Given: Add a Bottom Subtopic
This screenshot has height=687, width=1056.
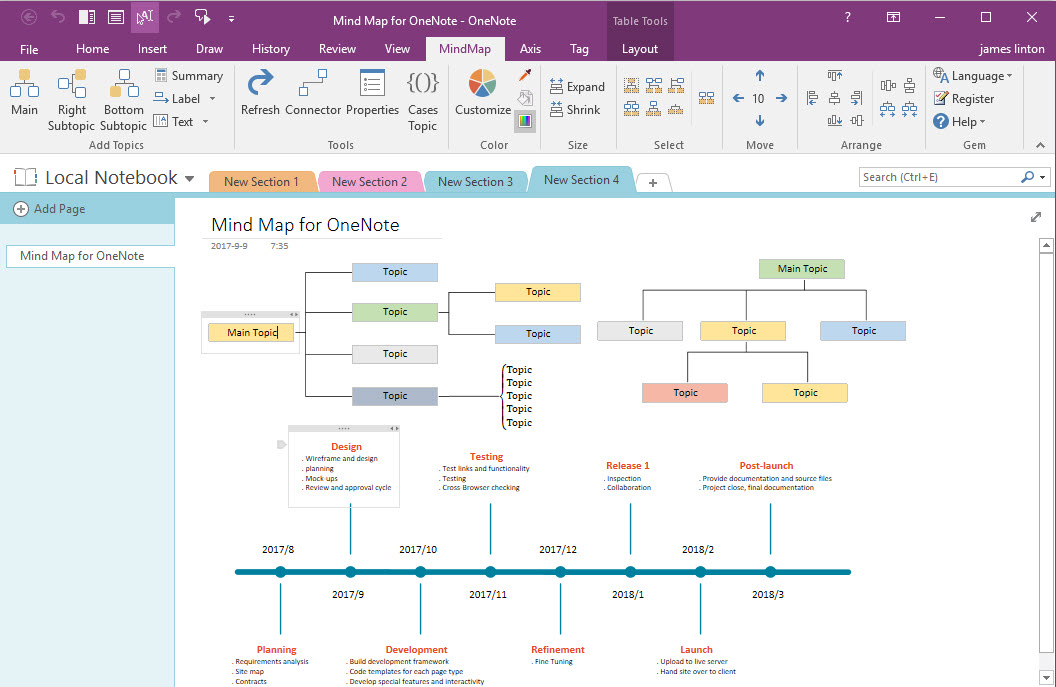Looking at the screenshot, I should [x=122, y=97].
